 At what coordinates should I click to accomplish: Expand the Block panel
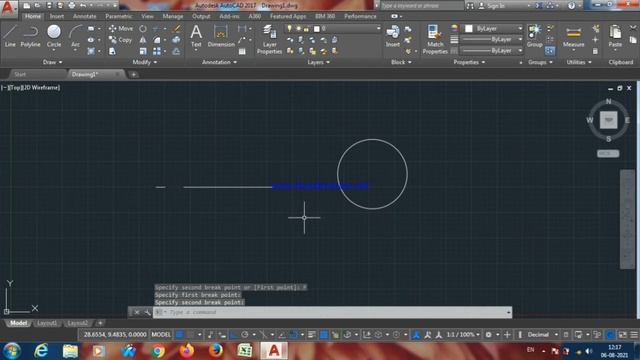401,62
